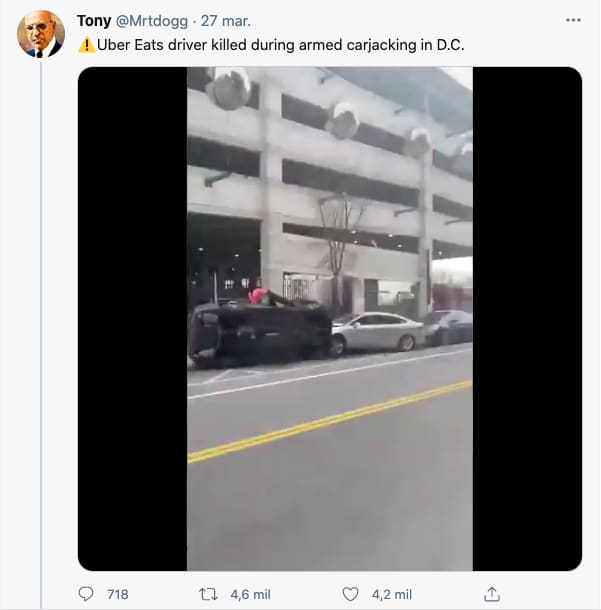Like the tweet with the heart icon
Image resolution: width=601 pixels, height=610 pixels.
350,594
